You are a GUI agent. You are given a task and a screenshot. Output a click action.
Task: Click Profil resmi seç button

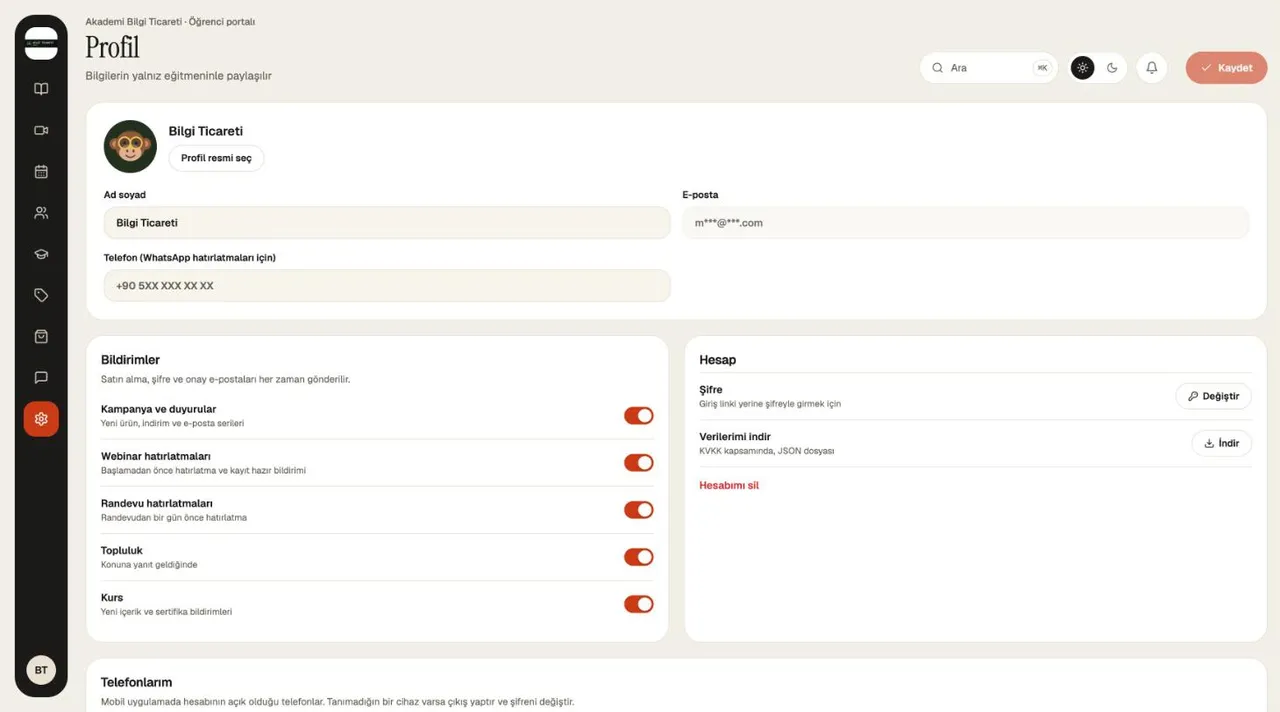coord(216,158)
